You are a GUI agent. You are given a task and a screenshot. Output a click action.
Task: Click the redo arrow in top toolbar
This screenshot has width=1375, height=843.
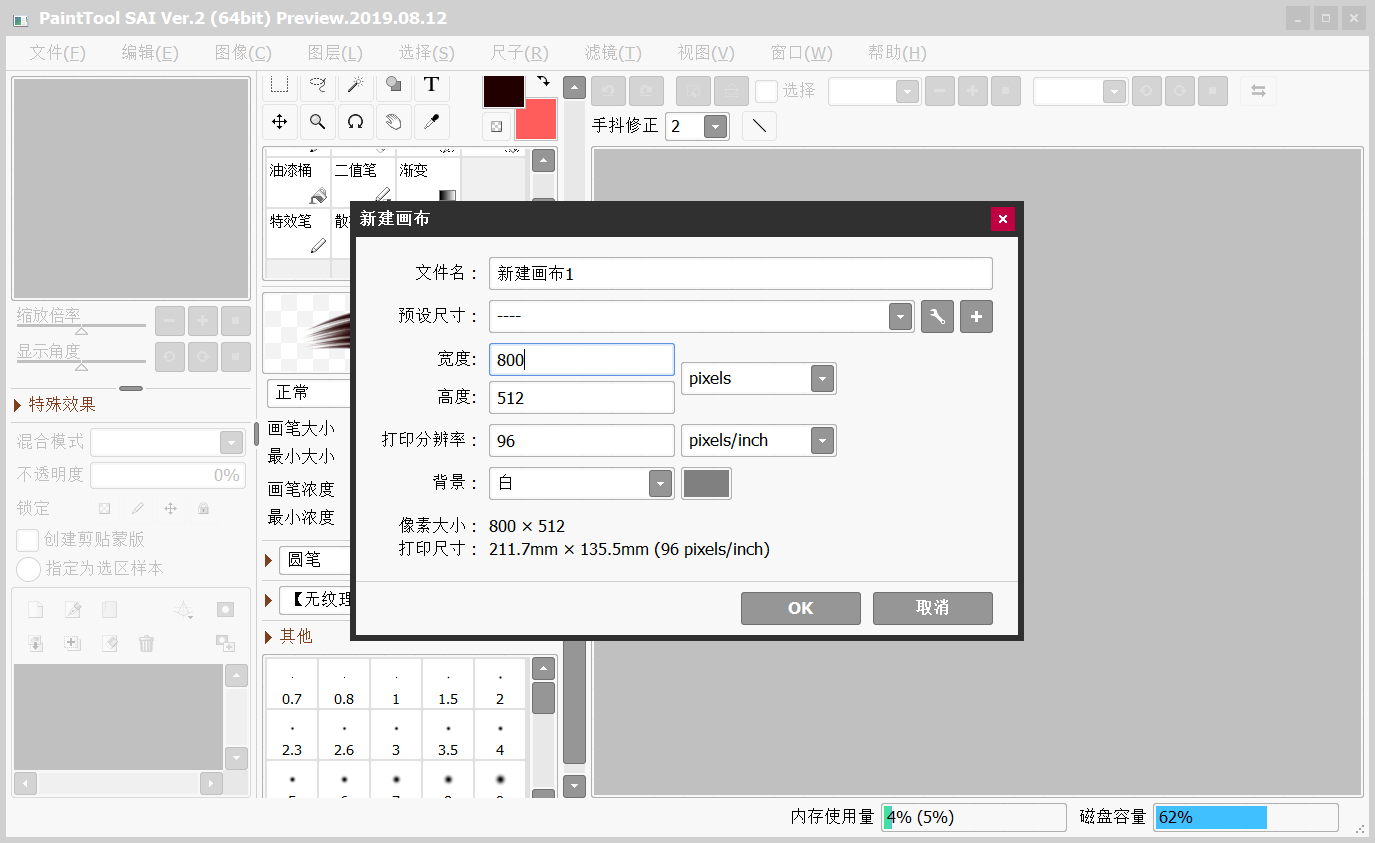point(646,91)
